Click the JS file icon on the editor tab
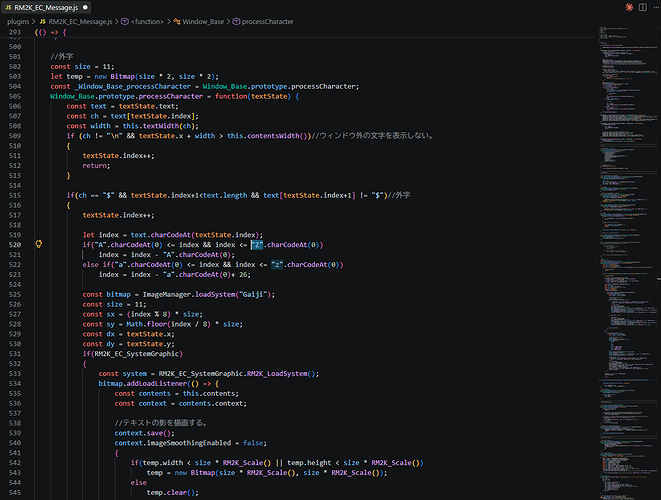The width and height of the screenshot is (661, 500). click(x=8, y=7)
